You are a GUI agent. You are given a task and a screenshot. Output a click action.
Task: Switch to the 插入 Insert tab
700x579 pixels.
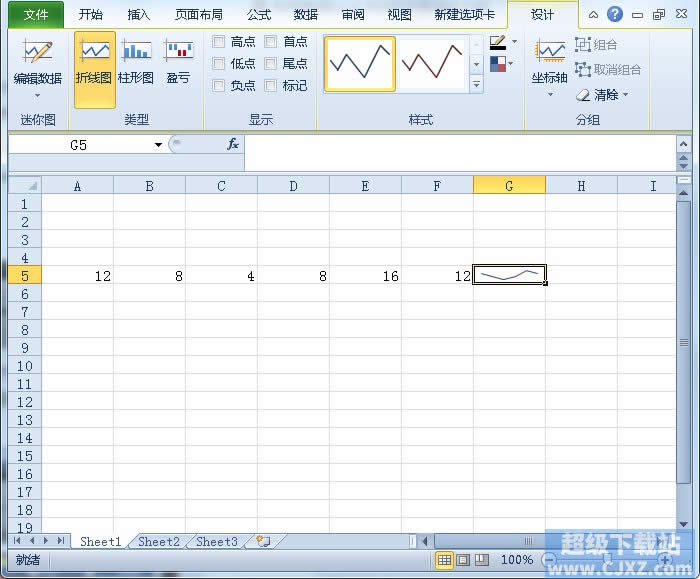point(139,15)
